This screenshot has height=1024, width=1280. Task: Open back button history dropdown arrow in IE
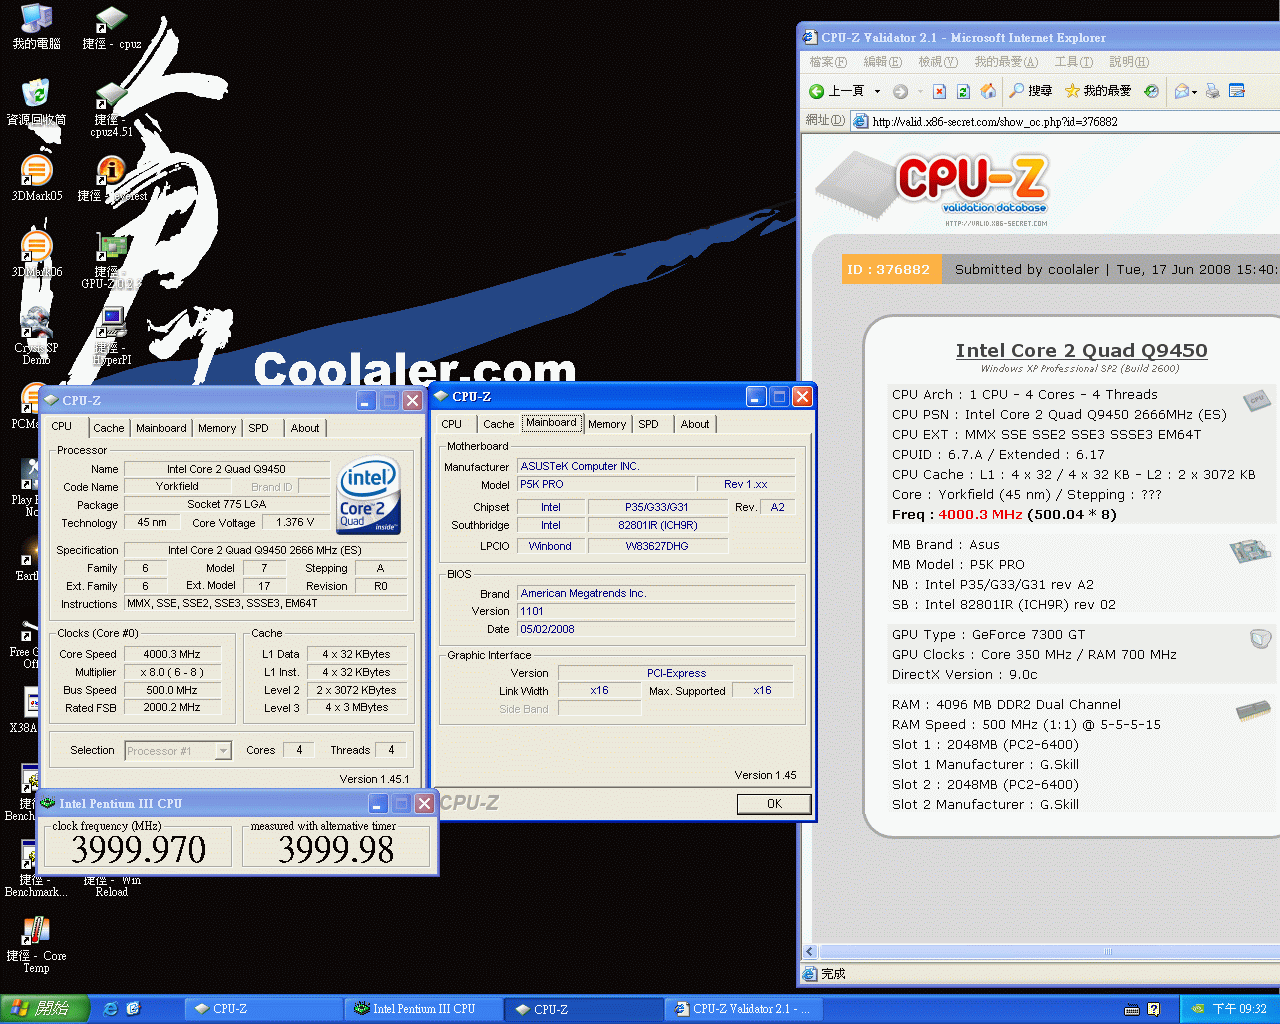(x=877, y=91)
